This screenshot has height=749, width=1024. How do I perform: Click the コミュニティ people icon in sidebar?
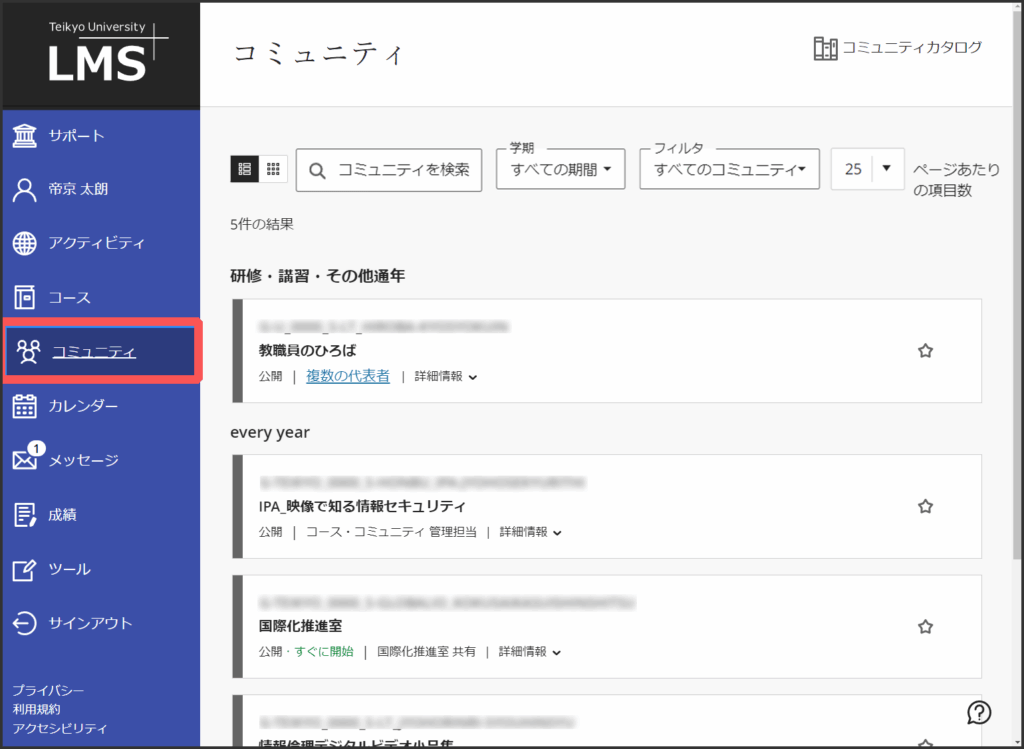tap(28, 351)
